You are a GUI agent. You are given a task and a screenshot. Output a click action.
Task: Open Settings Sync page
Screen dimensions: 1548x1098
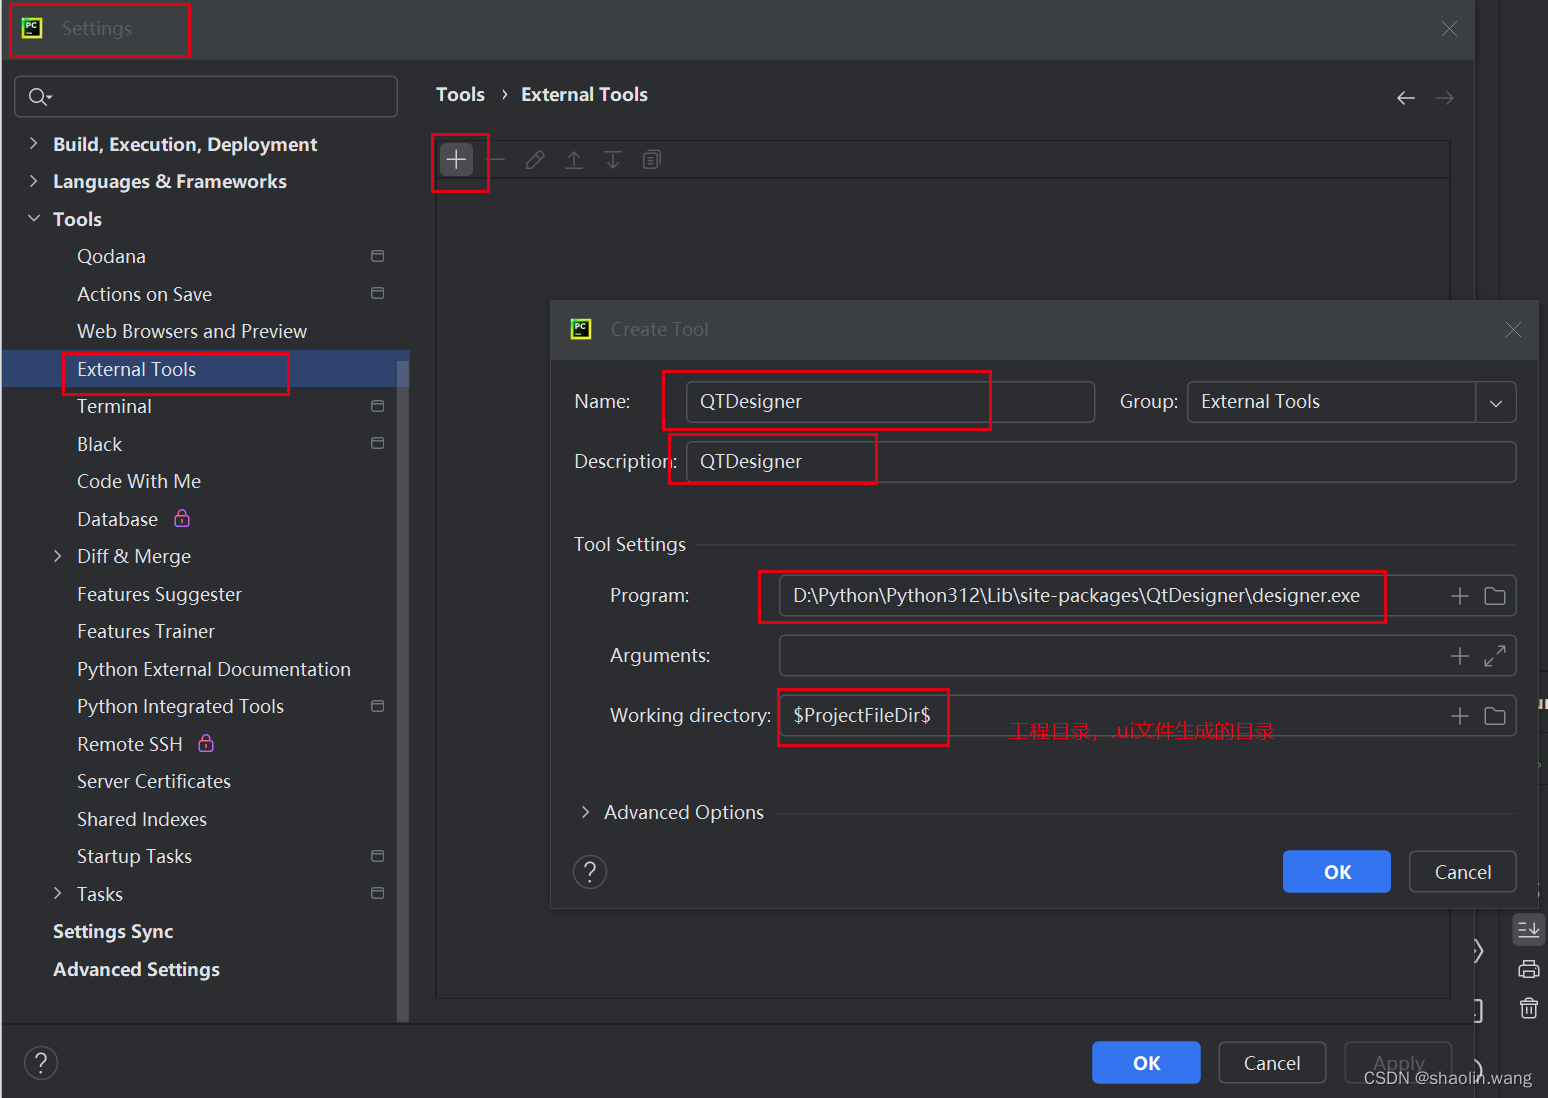tap(113, 931)
